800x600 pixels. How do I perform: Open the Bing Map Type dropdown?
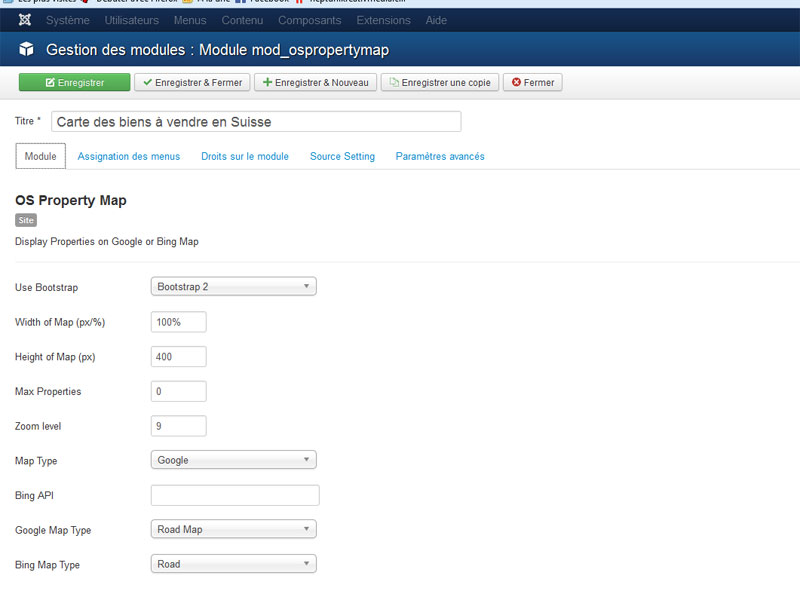(234, 564)
